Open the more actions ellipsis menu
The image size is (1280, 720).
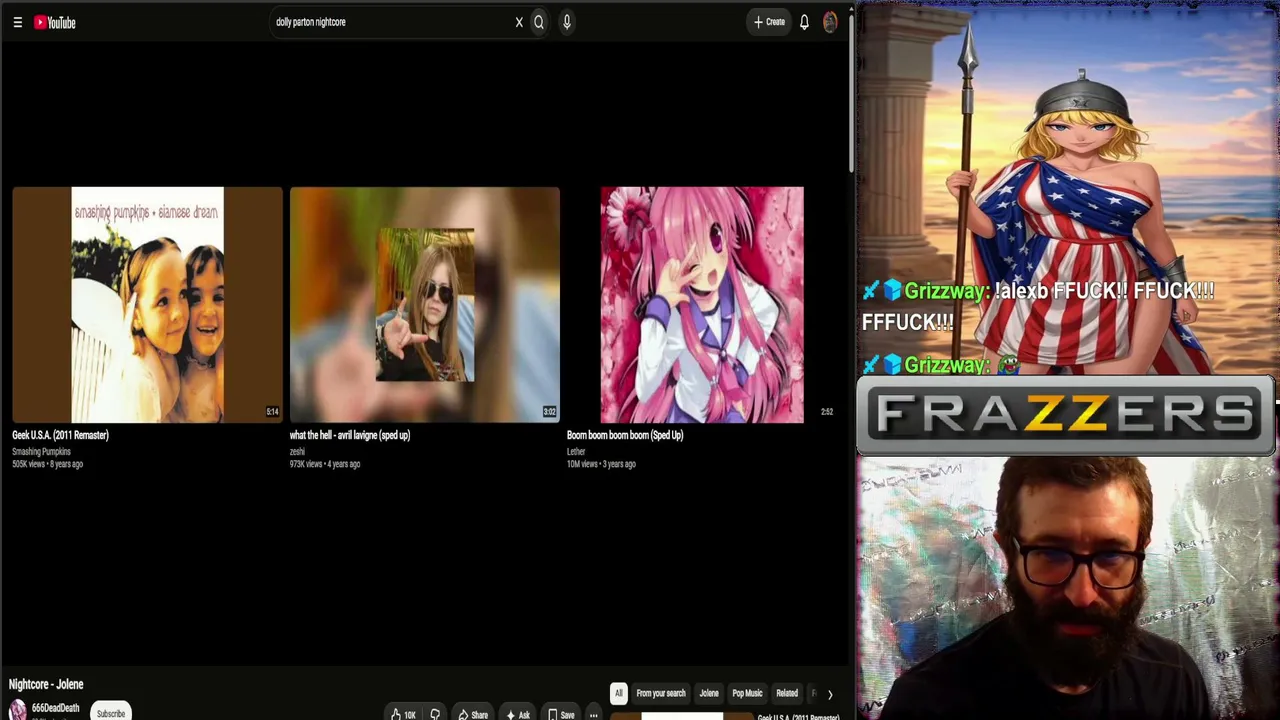point(593,714)
